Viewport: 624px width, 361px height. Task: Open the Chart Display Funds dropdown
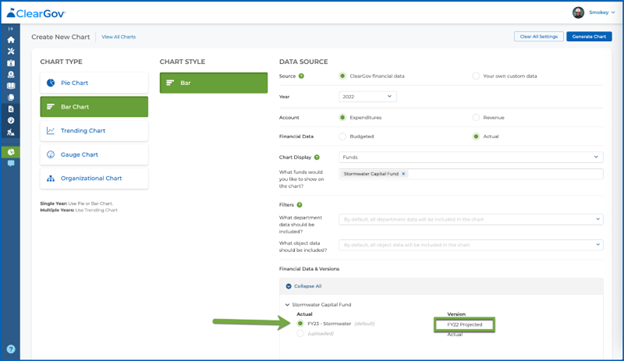click(471, 157)
